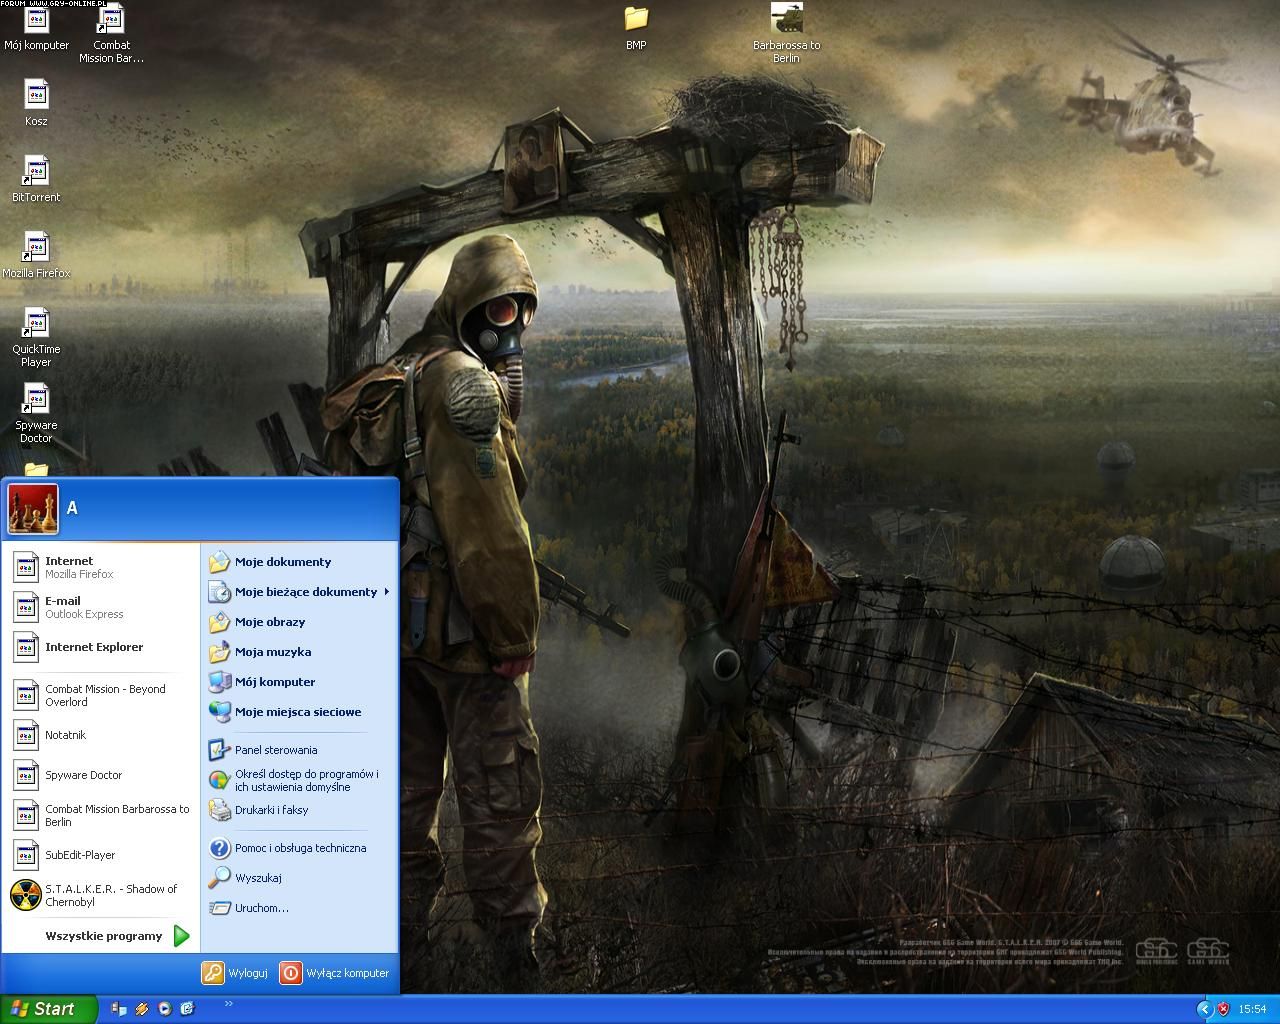Viewport: 1280px width, 1024px height.
Task: Expand Moje bieżące dokumenty submenu
Action: click(299, 592)
